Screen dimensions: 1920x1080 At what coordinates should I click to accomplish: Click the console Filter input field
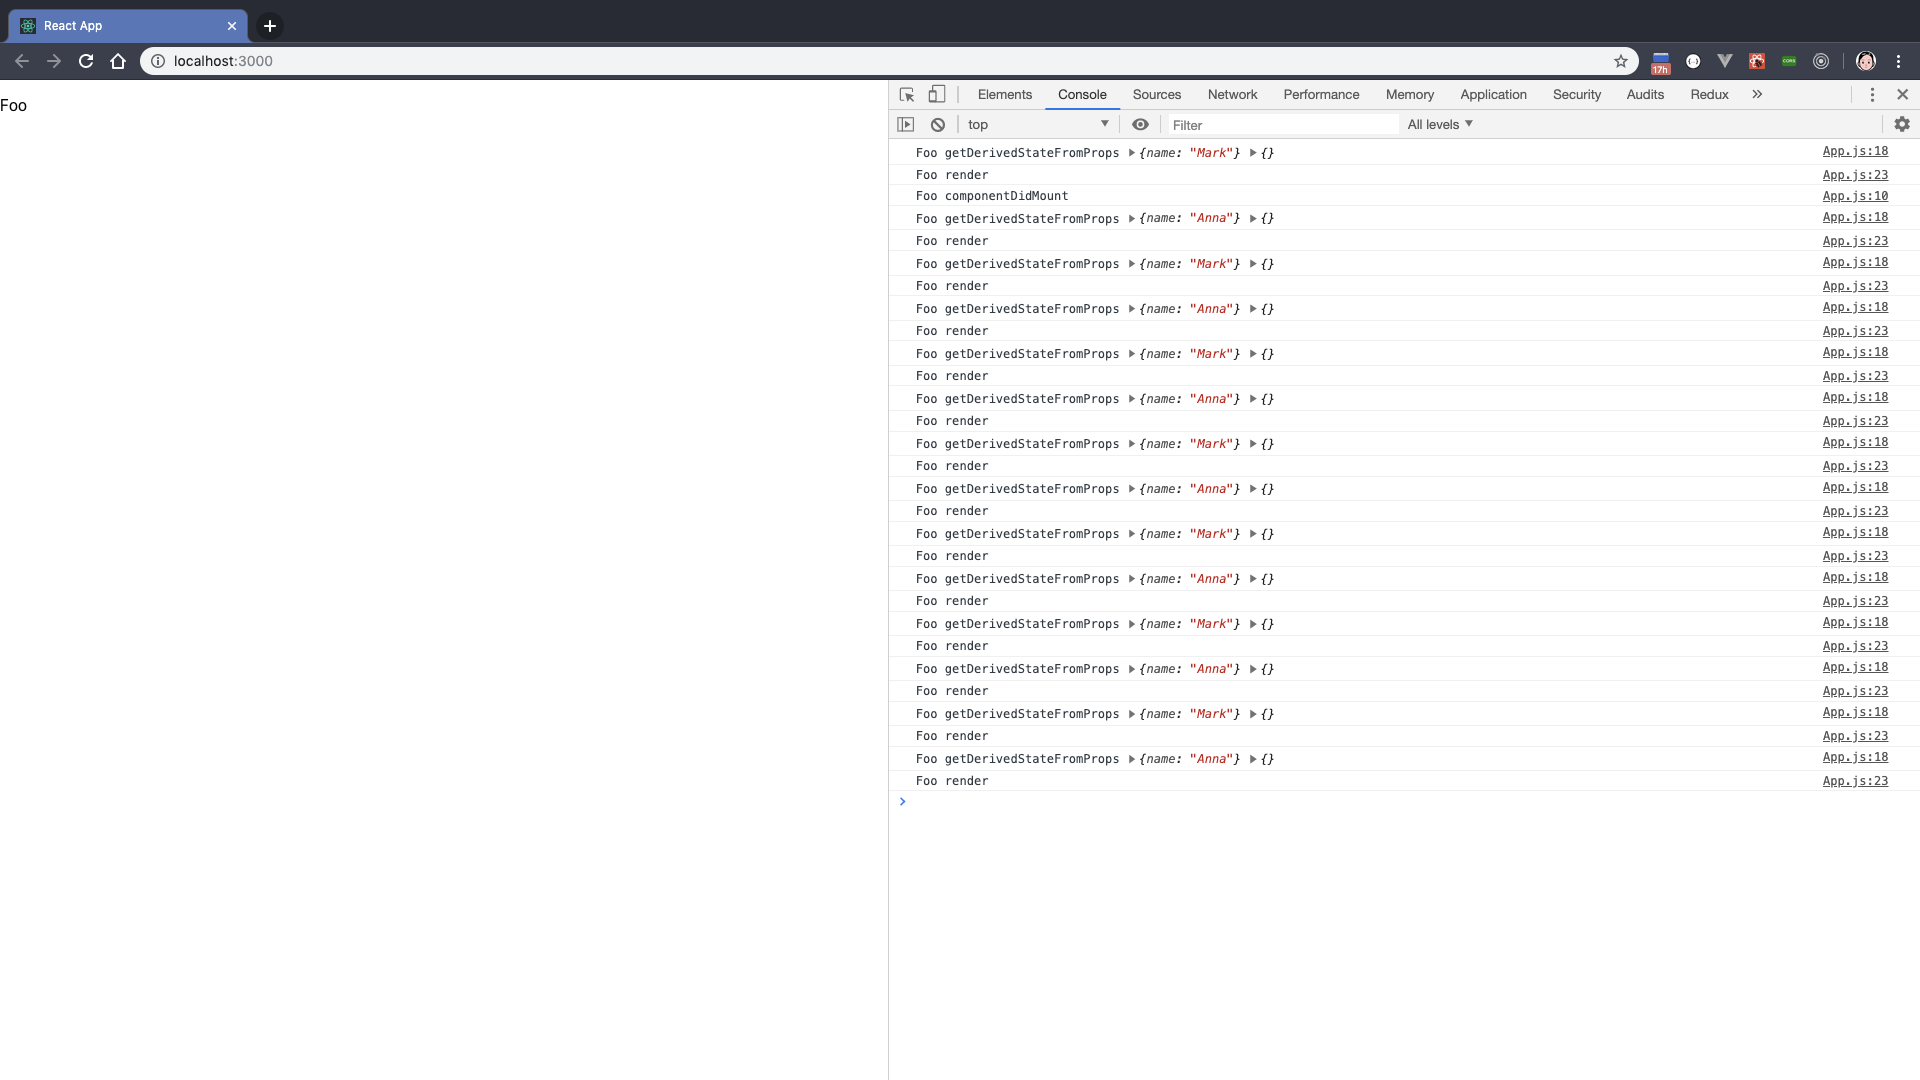[1283, 125]
